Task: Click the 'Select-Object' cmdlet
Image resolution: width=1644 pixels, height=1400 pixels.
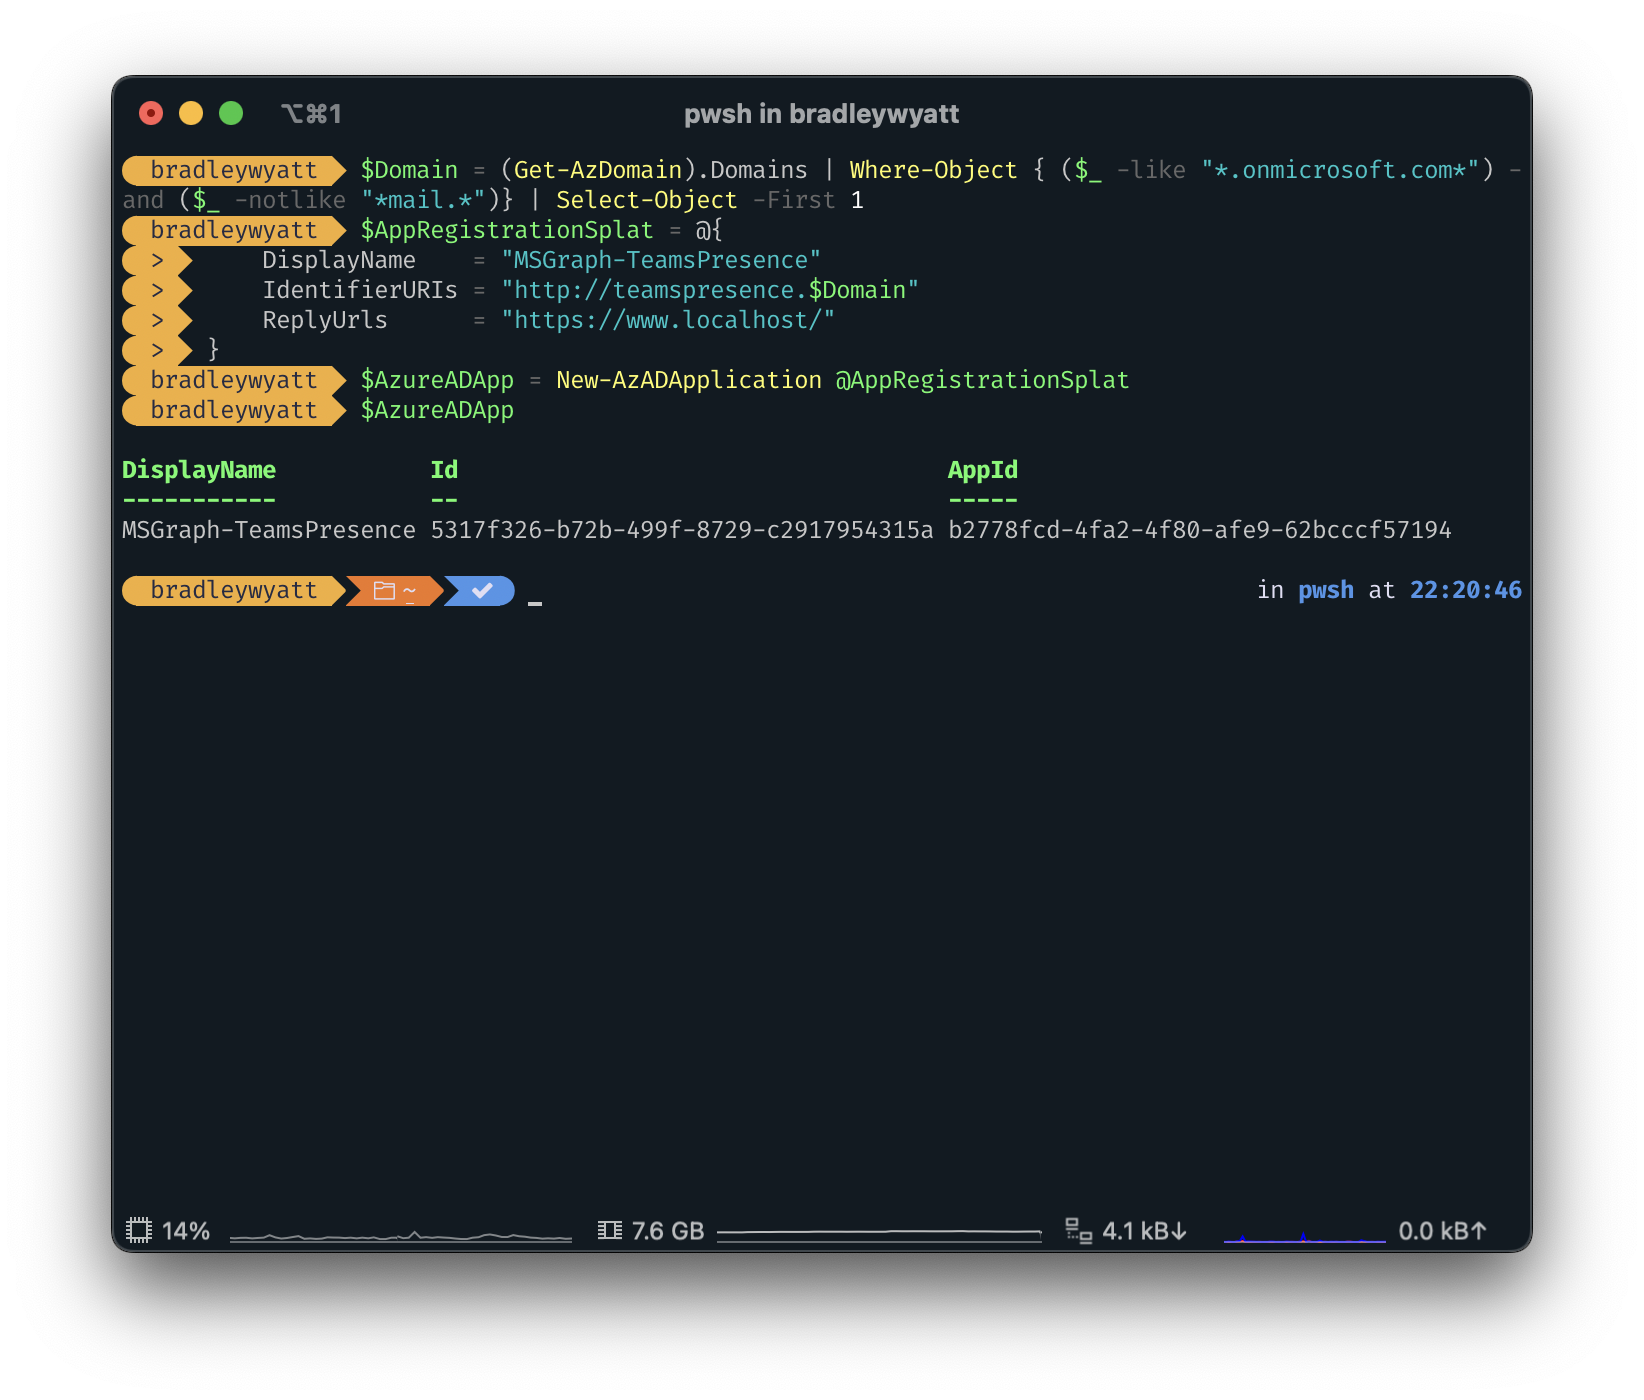Action: [646, 200]
